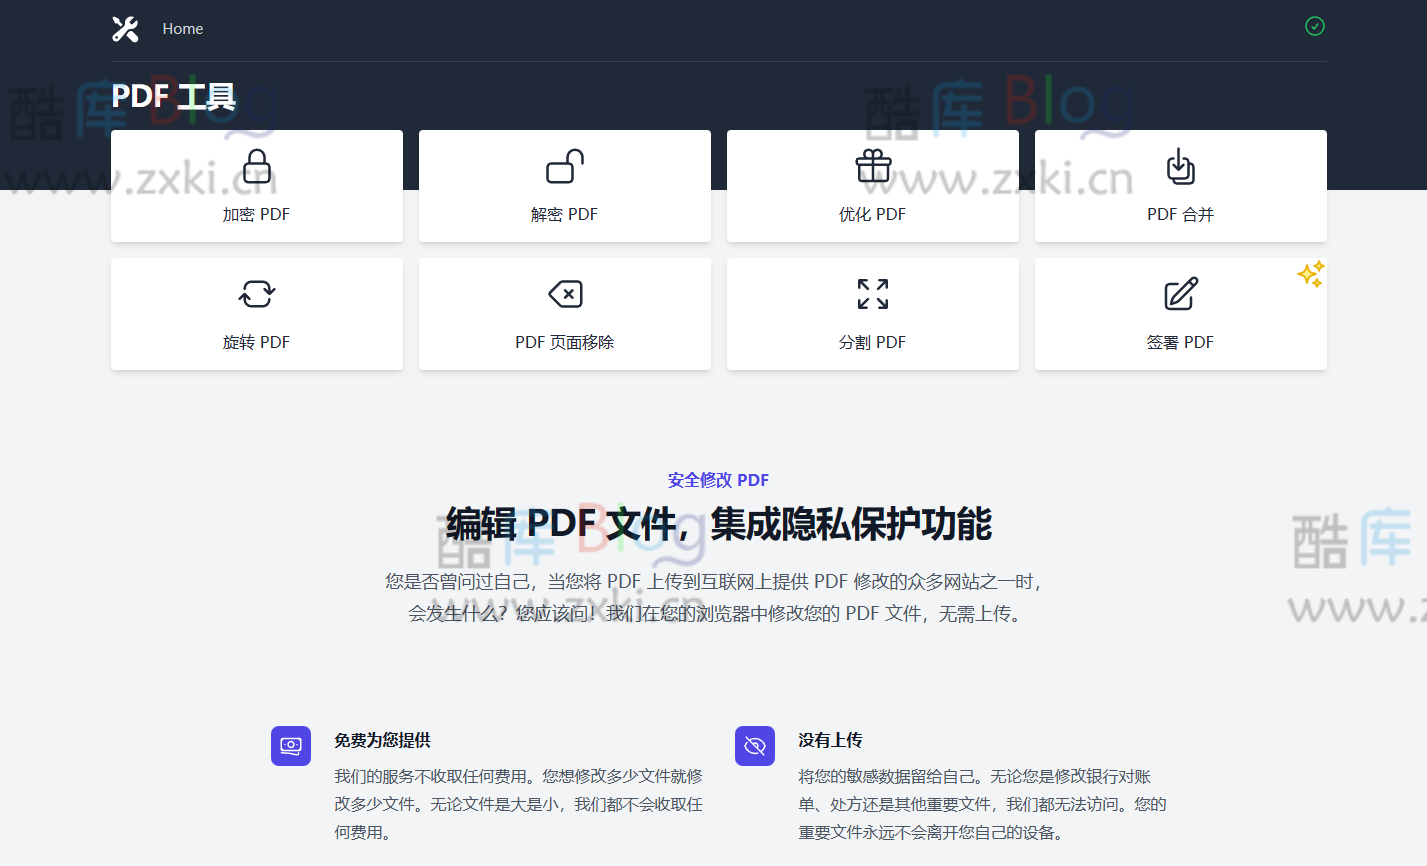Open the 分割 PDF expand-arrows icon
The height and width of the screenshot is (866, 1427).
tap(872, 294)
